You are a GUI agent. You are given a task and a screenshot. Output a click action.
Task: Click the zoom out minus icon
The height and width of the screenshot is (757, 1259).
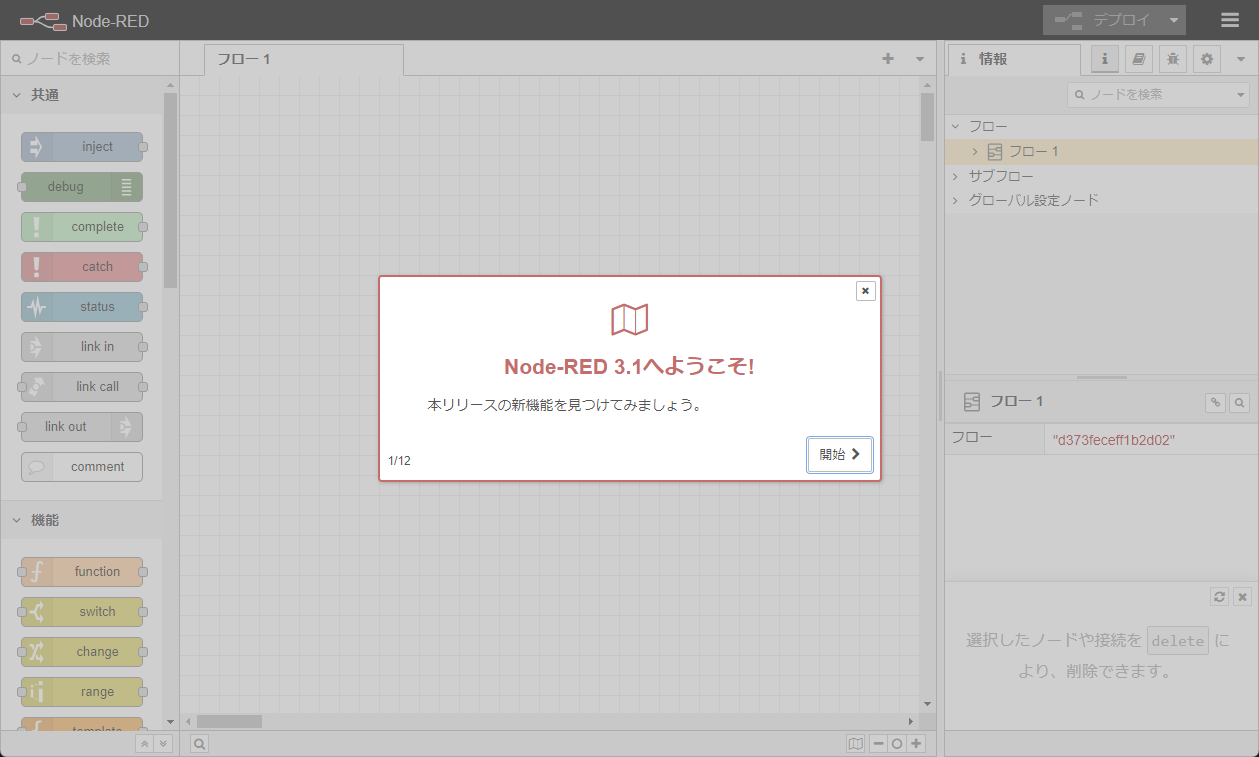(878, 744)
